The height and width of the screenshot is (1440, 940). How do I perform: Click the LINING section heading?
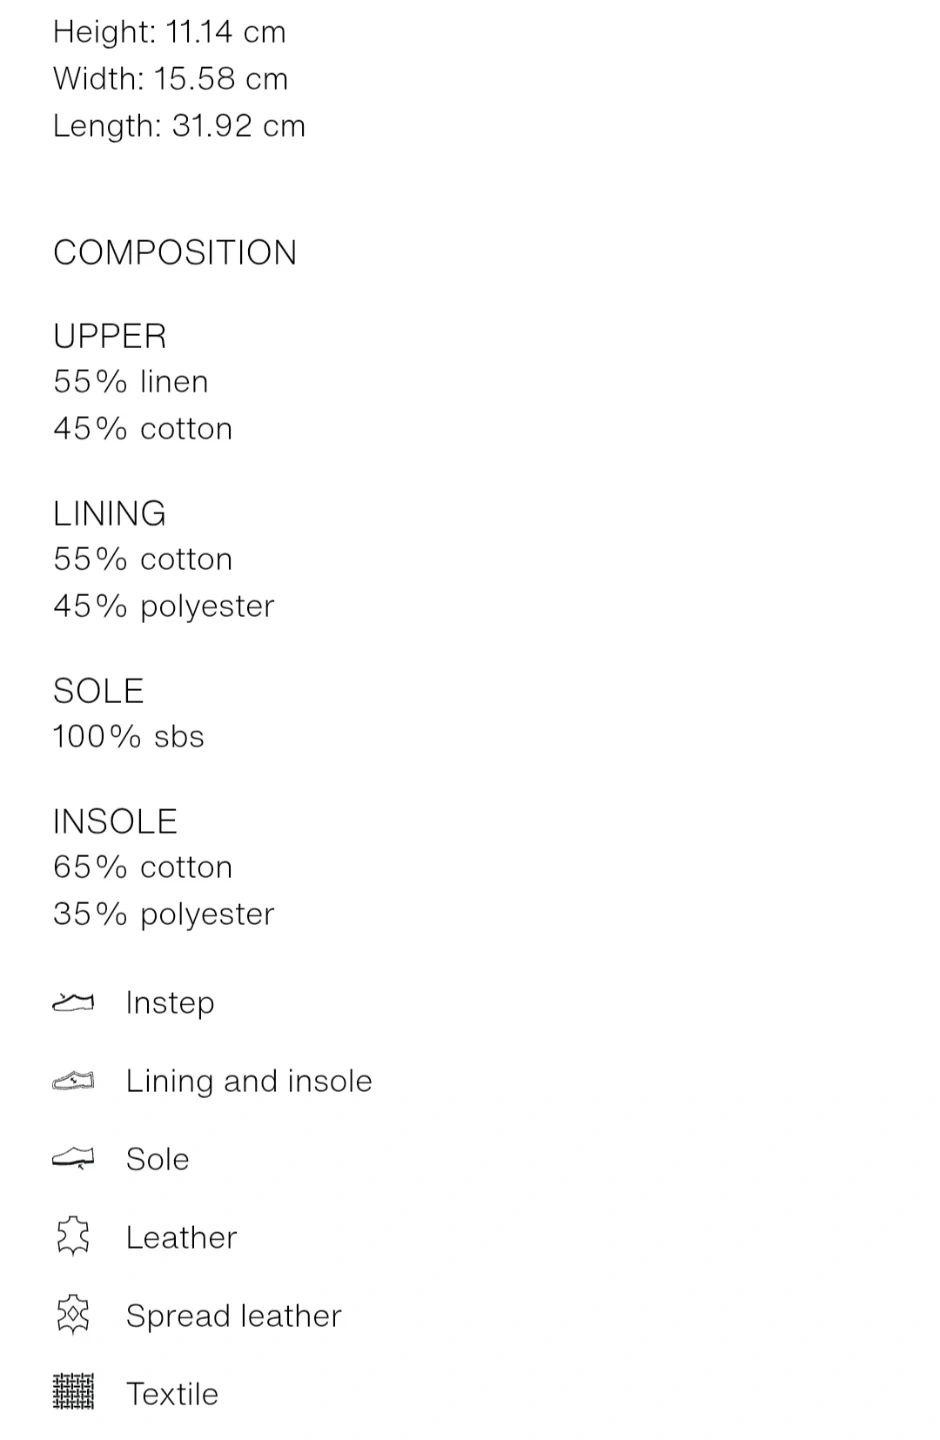tap(110, 513)
